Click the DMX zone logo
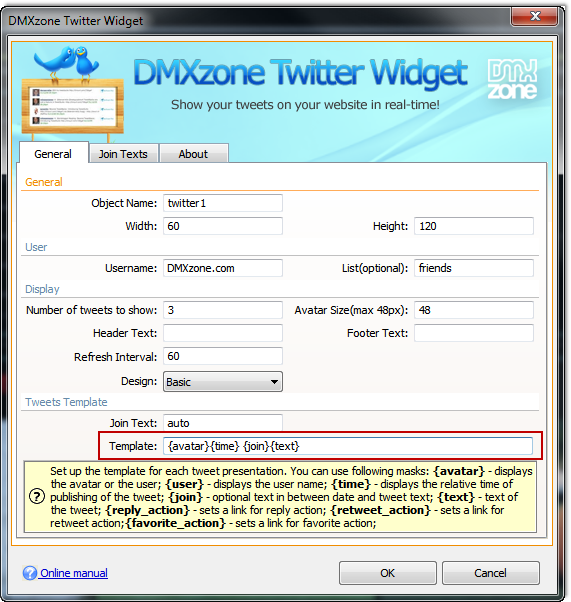This screenshot has width=571, height=602. [x=513, y=79]
